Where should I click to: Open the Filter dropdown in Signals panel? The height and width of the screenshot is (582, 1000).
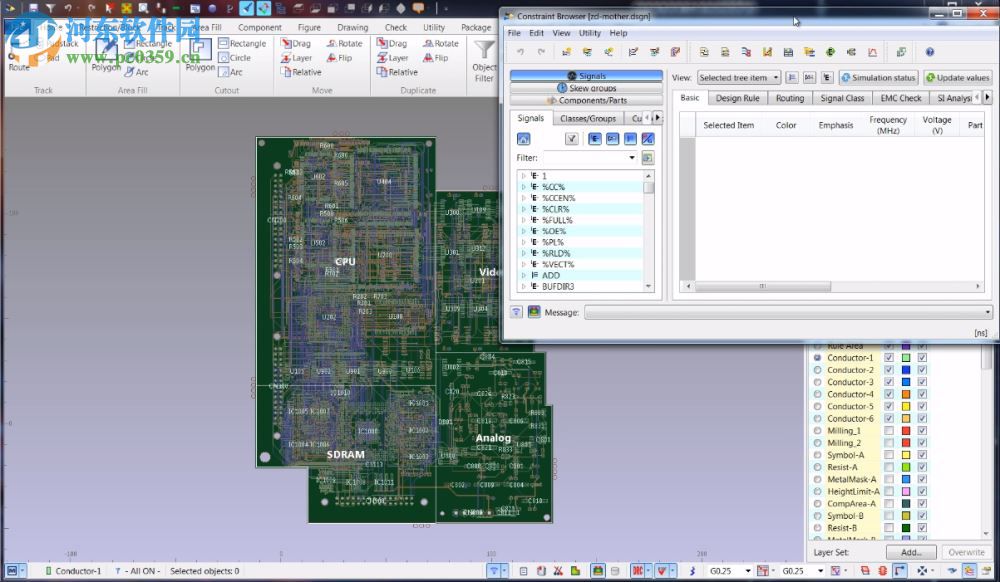pos(632,158)
